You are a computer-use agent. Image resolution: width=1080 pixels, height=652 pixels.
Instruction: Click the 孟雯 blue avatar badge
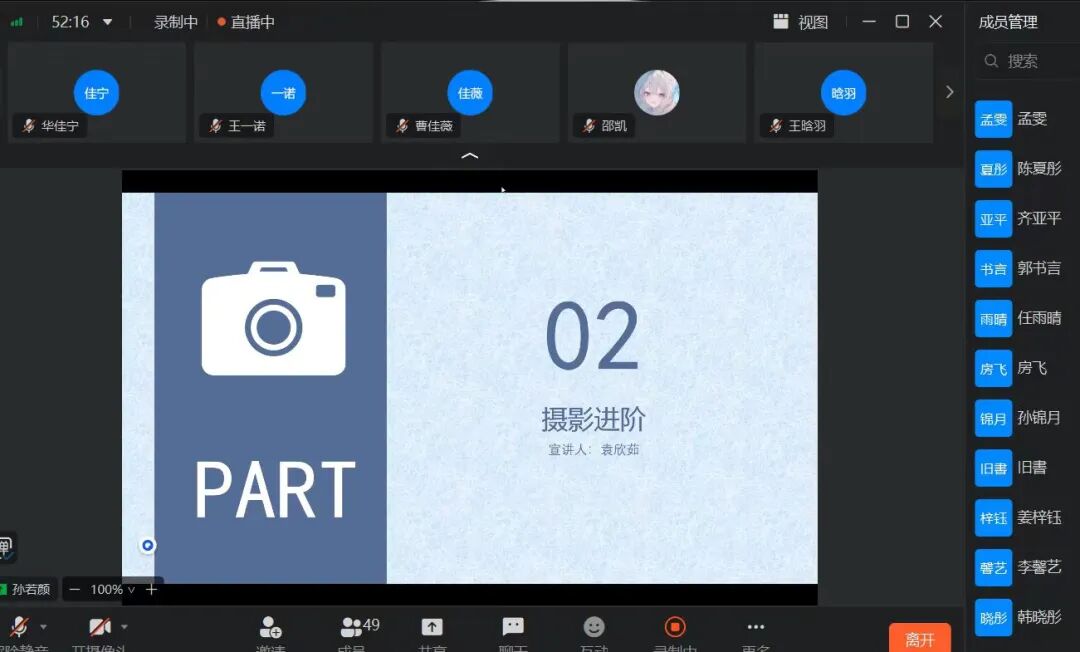tap(993, 119)
